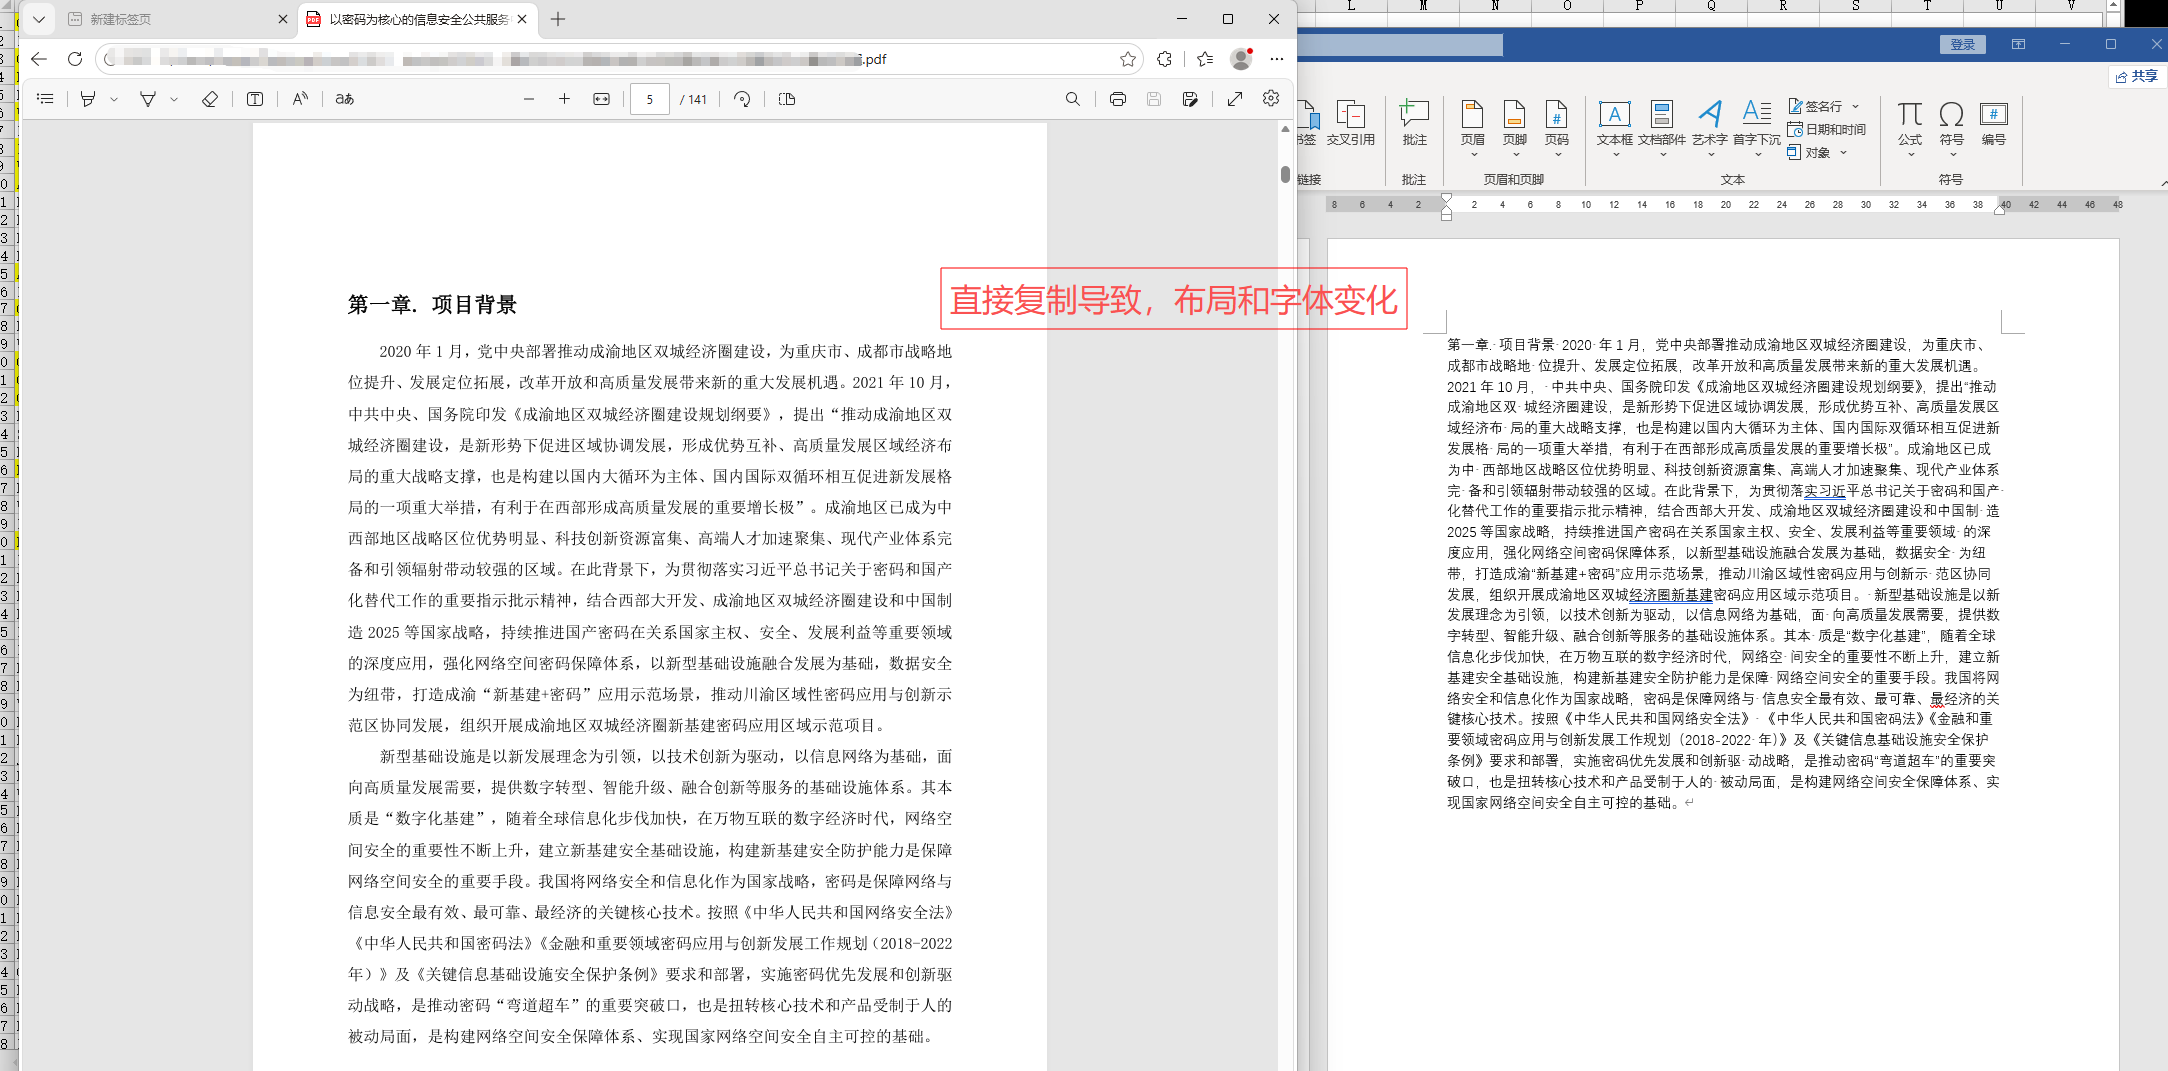Open the WordArt dropdown in Word

click(1710, 128)
